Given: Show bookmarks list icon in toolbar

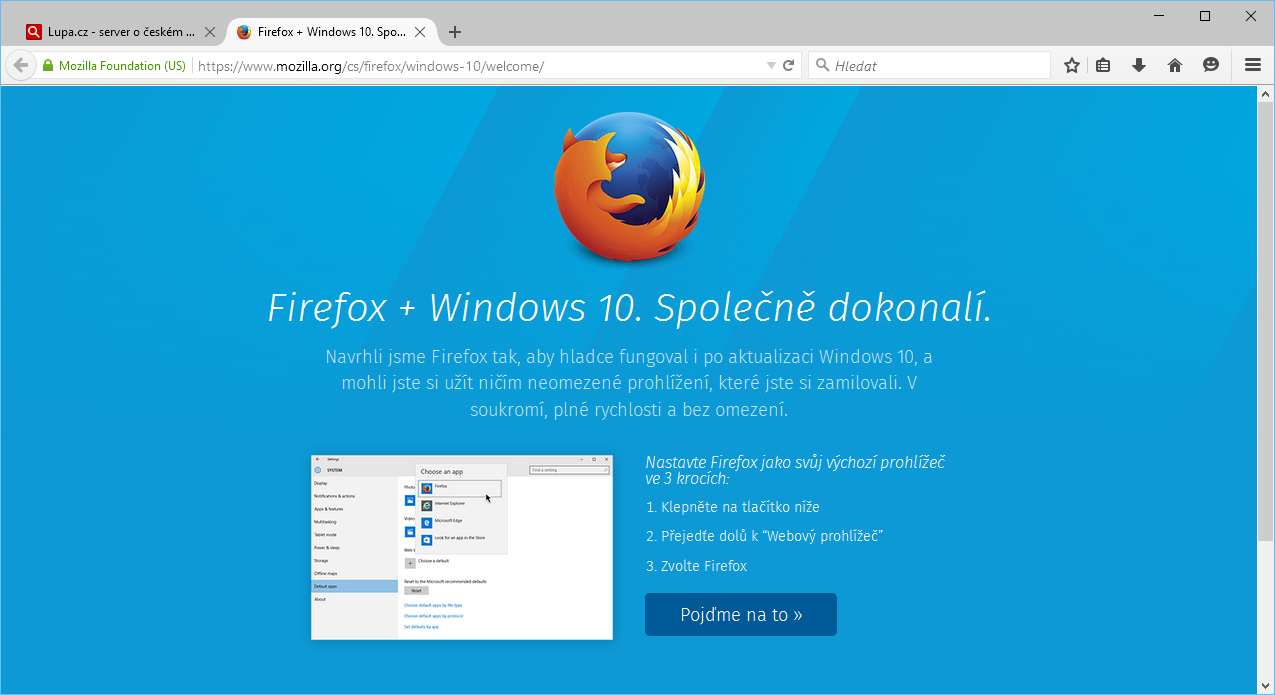Looking at the screenshot, I should [x=1103, y=65].
